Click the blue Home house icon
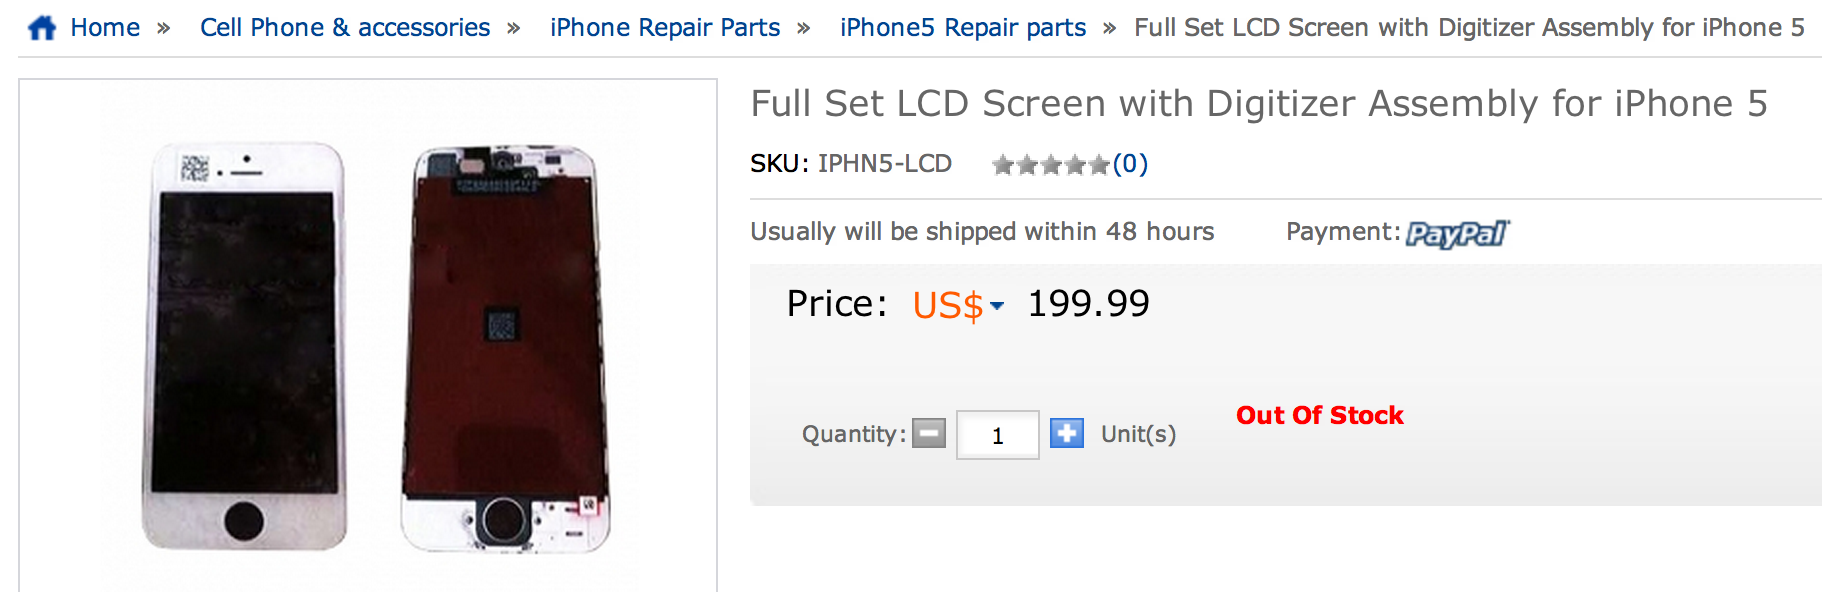 (x=42, y=27)
